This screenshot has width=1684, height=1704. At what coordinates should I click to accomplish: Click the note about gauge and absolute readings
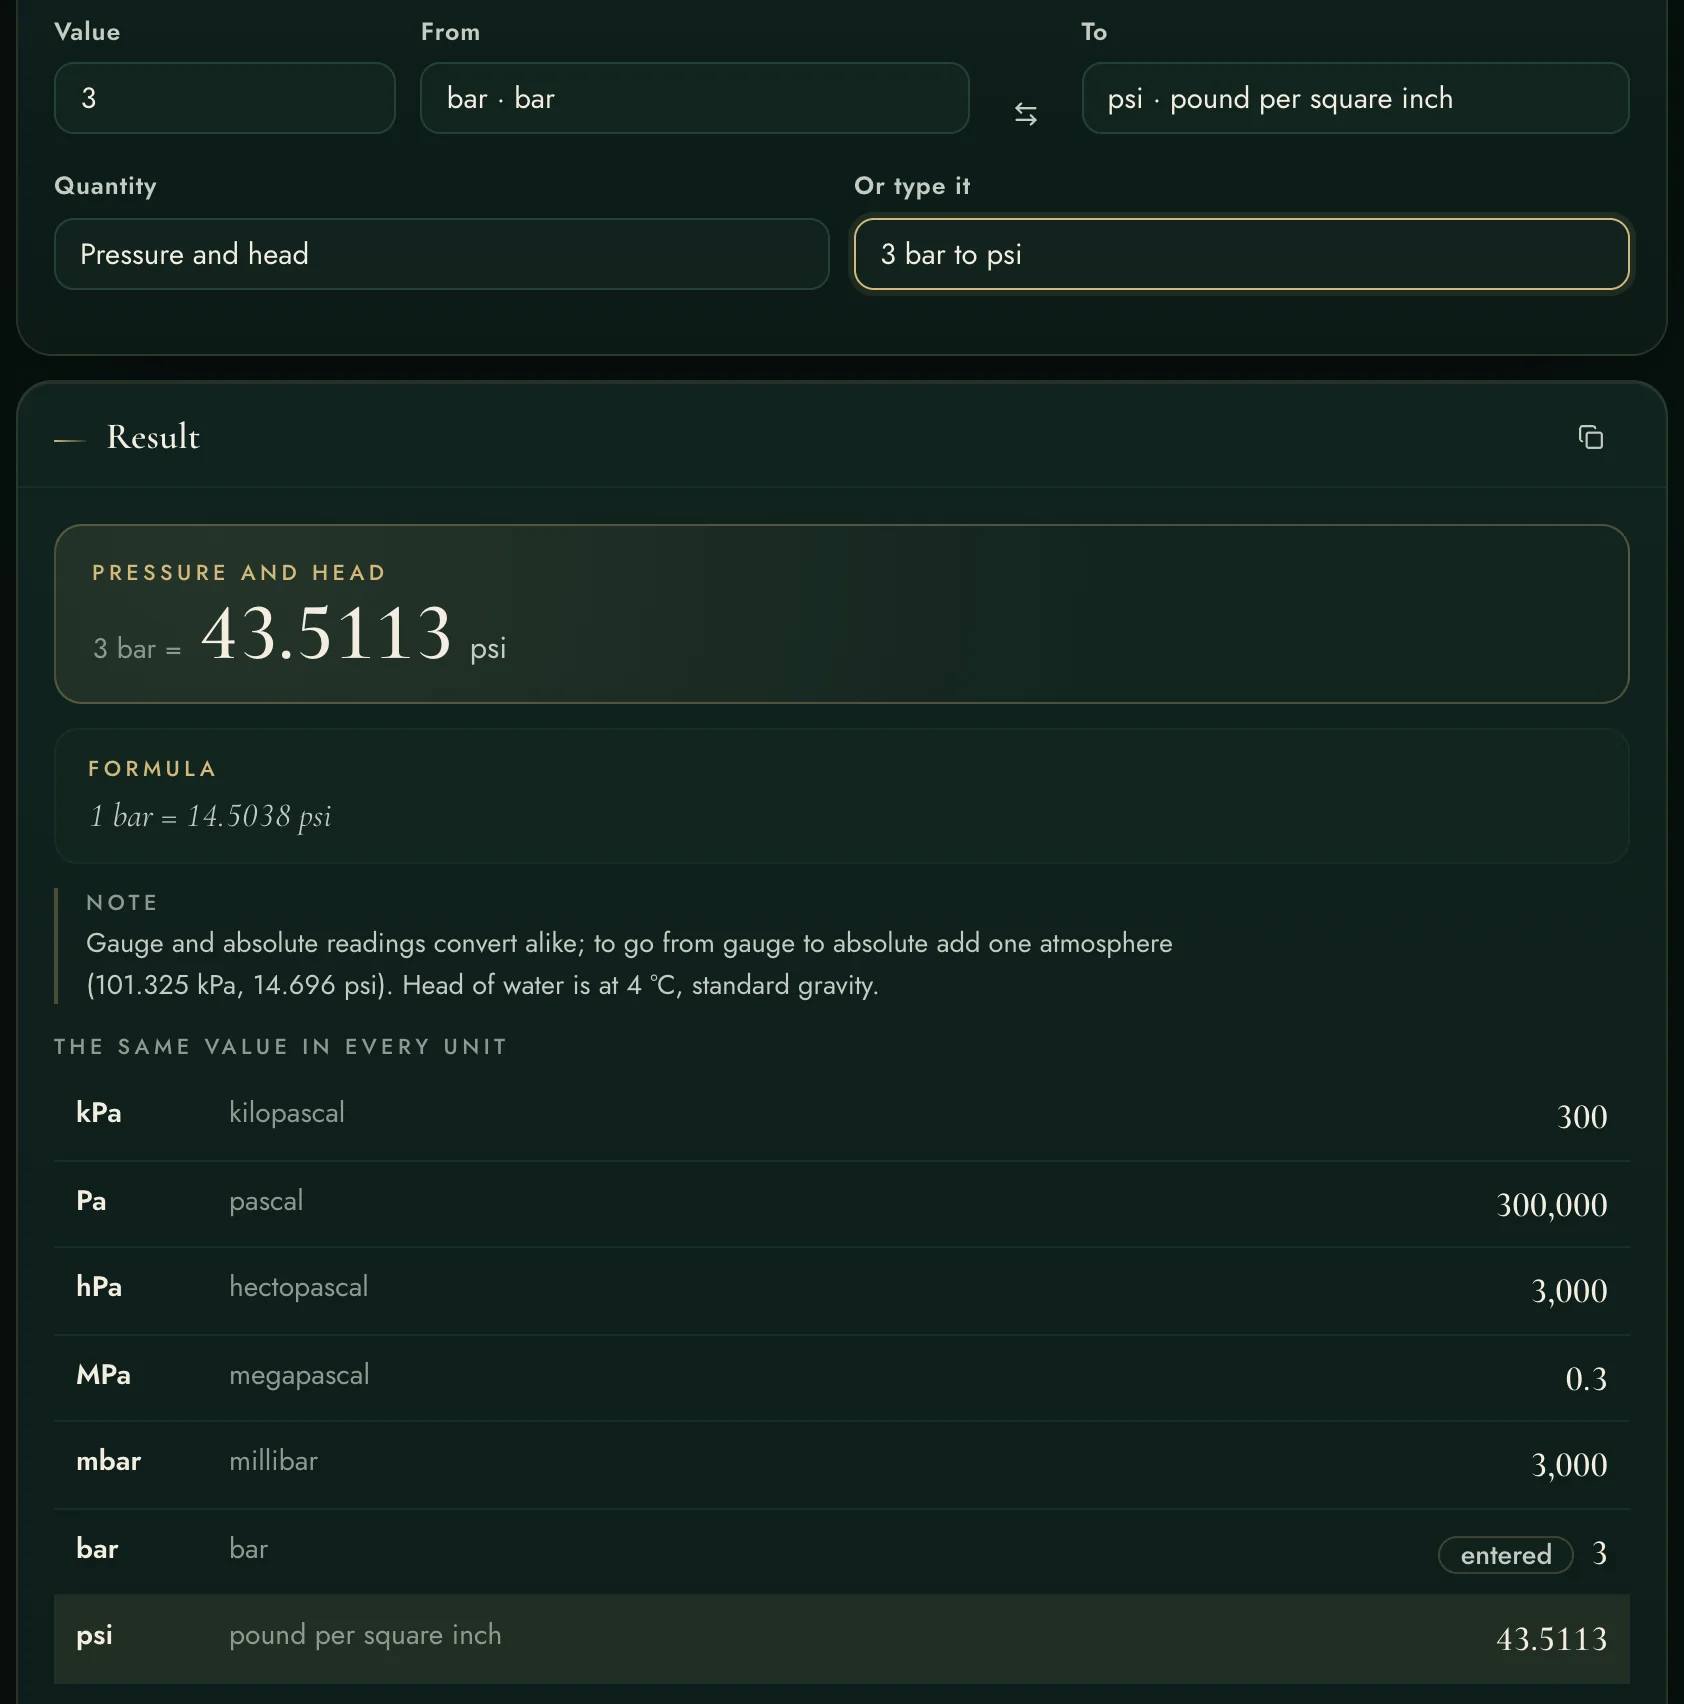pyautogui.click(x=629, y=964)
